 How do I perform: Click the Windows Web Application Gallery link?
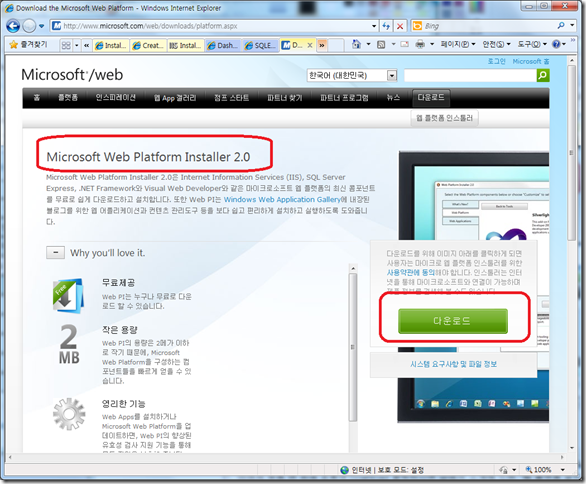282,200
